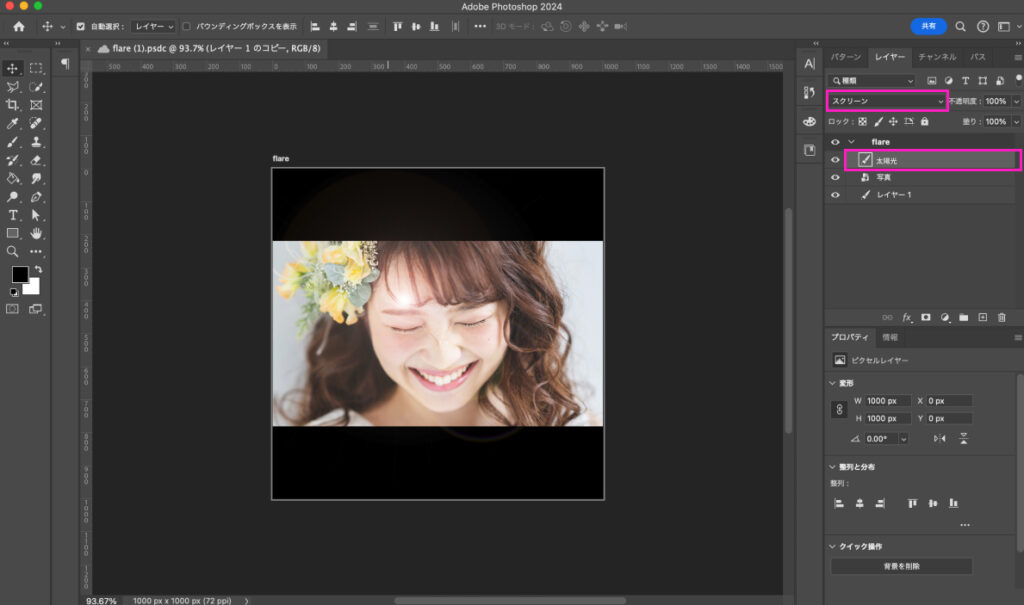
Task: Select the Eyedropper tool
Action: pyautogui.click(x=13, y=123)
